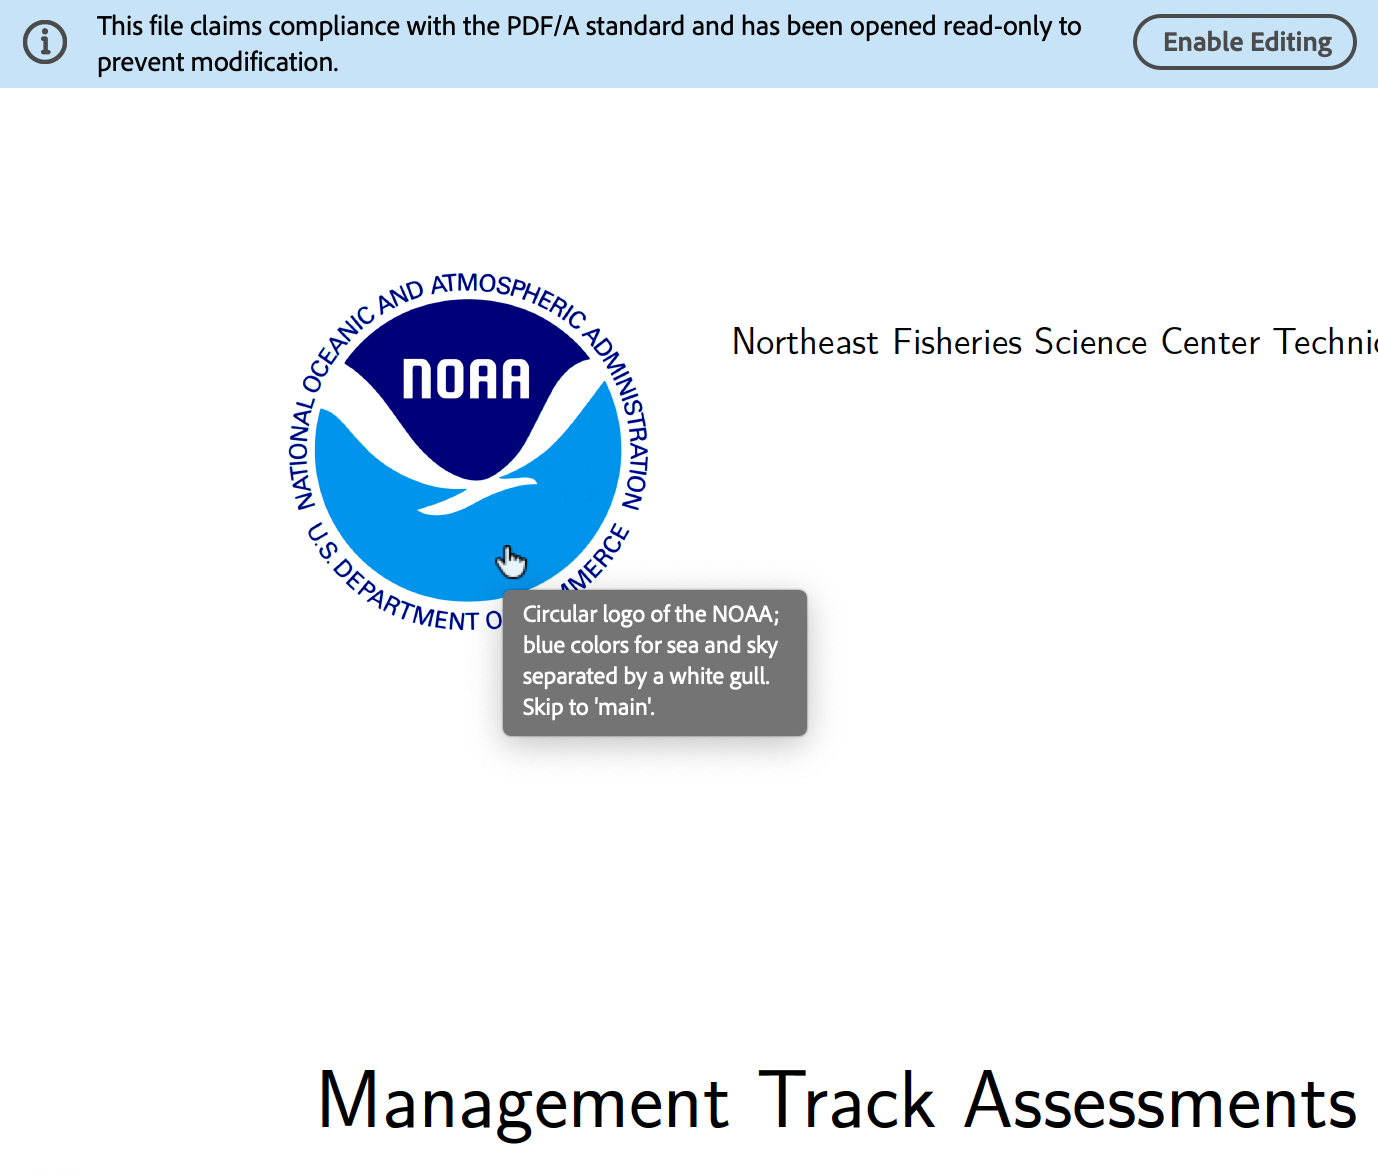Click the info icon in the PDF/A banner
The width and height of the screenshot is (1378, 1176).
pyautogui.click(x=45, y=43)
